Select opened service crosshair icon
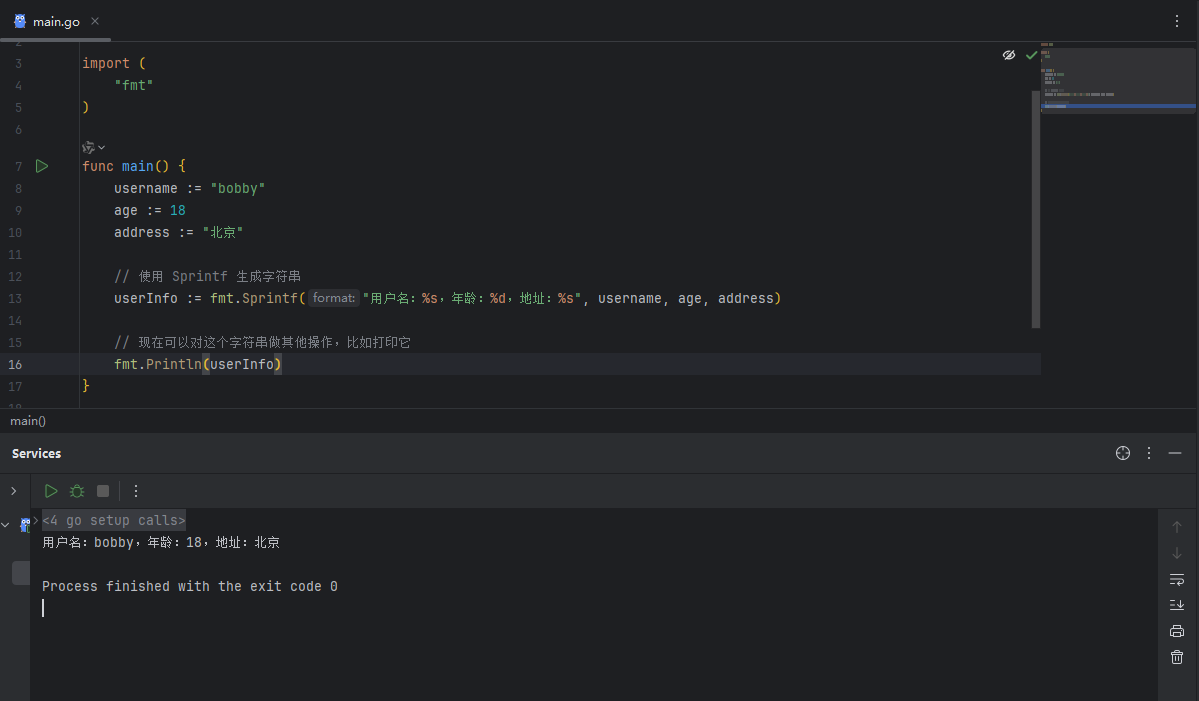1199x701 pixels. click(x=1123, y=453)
